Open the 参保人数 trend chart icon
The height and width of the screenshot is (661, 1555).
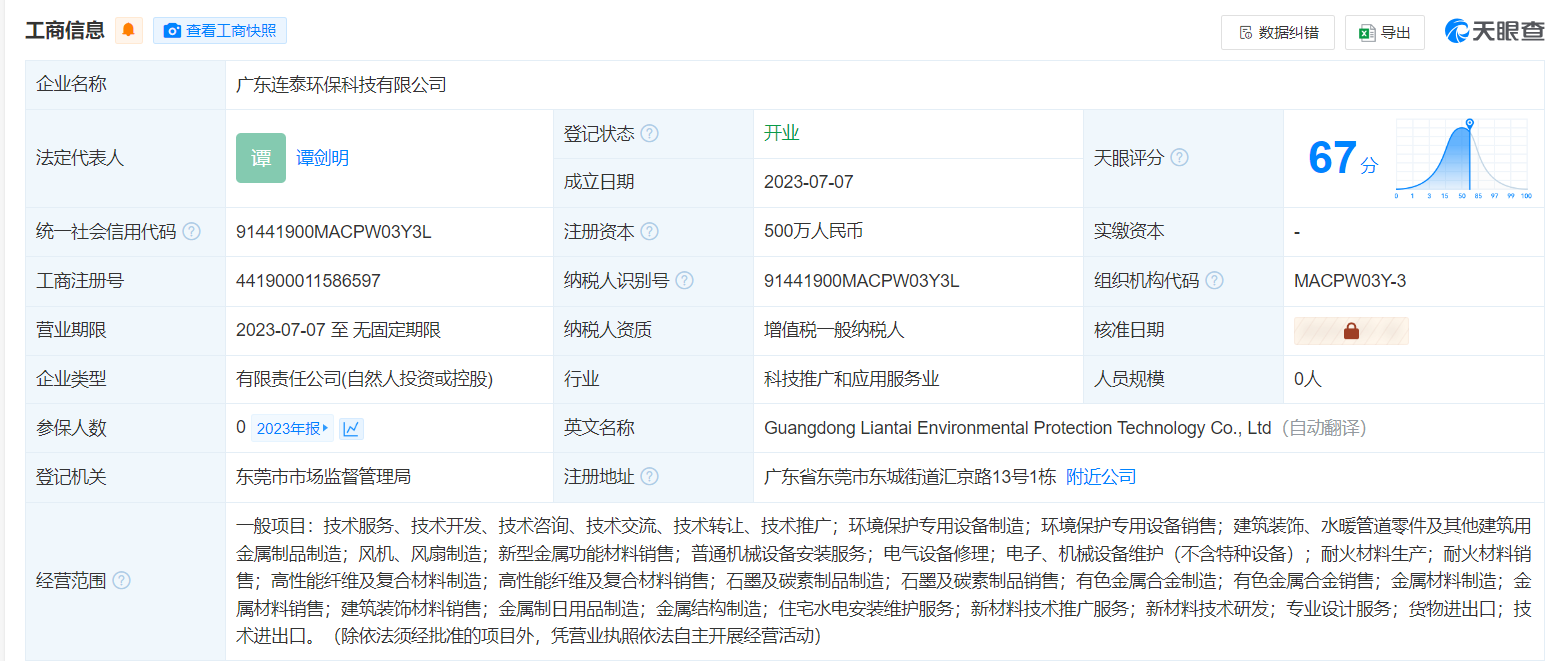351,429
